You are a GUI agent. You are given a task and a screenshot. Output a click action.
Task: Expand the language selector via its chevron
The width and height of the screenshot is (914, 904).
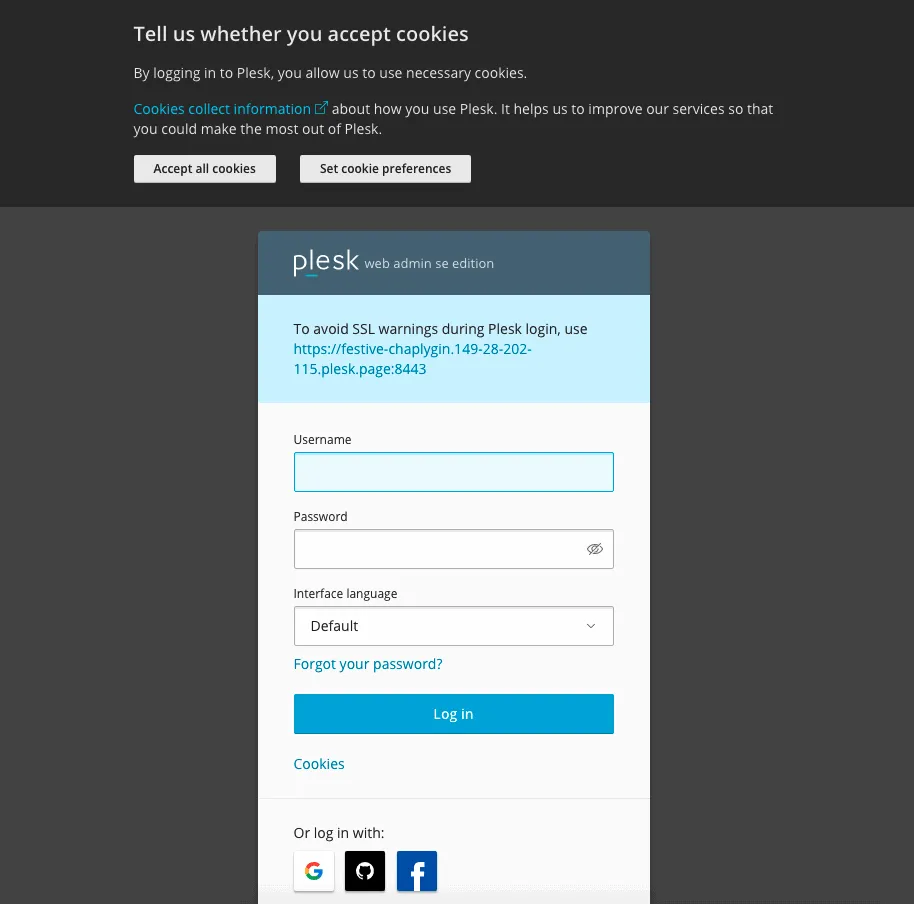coord(590,625)
